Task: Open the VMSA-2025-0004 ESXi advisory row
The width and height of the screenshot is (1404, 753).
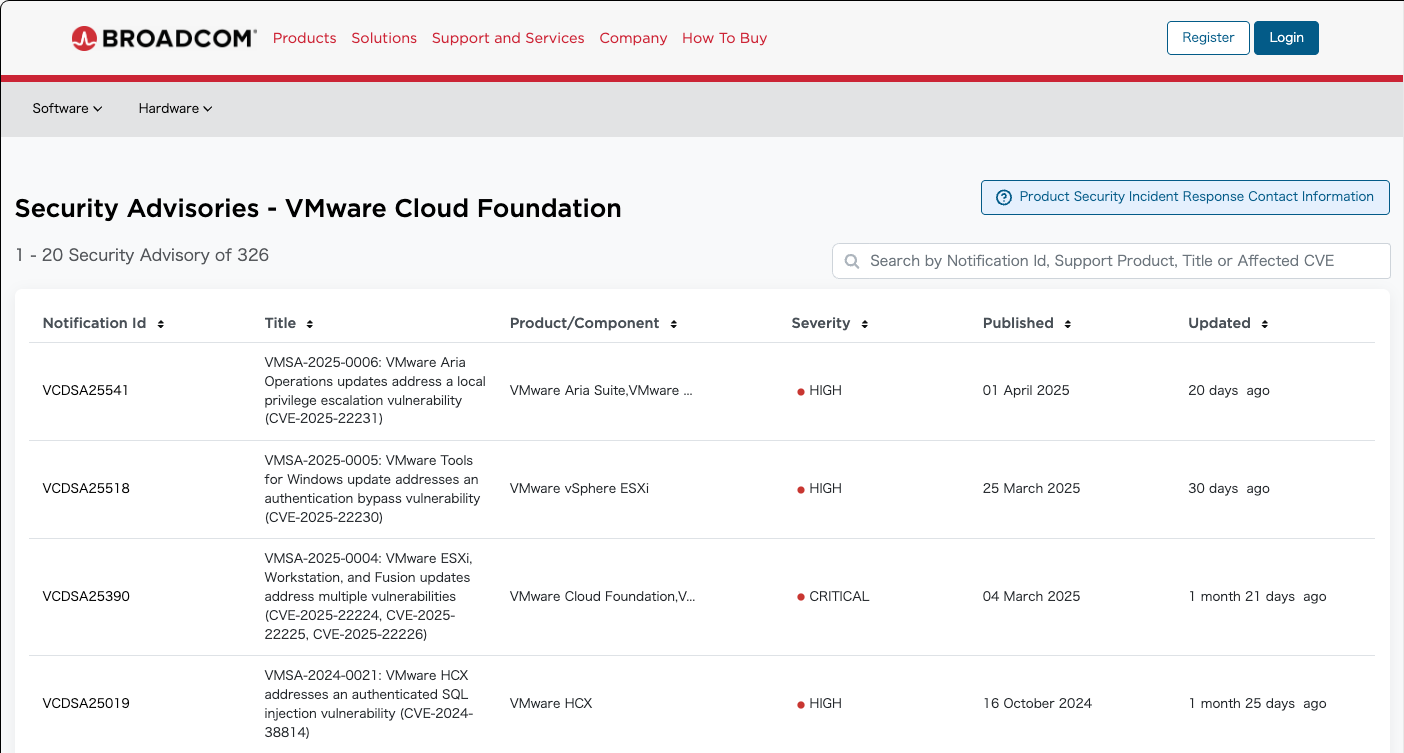Action: pyautogui.click(x=367, y=596)
